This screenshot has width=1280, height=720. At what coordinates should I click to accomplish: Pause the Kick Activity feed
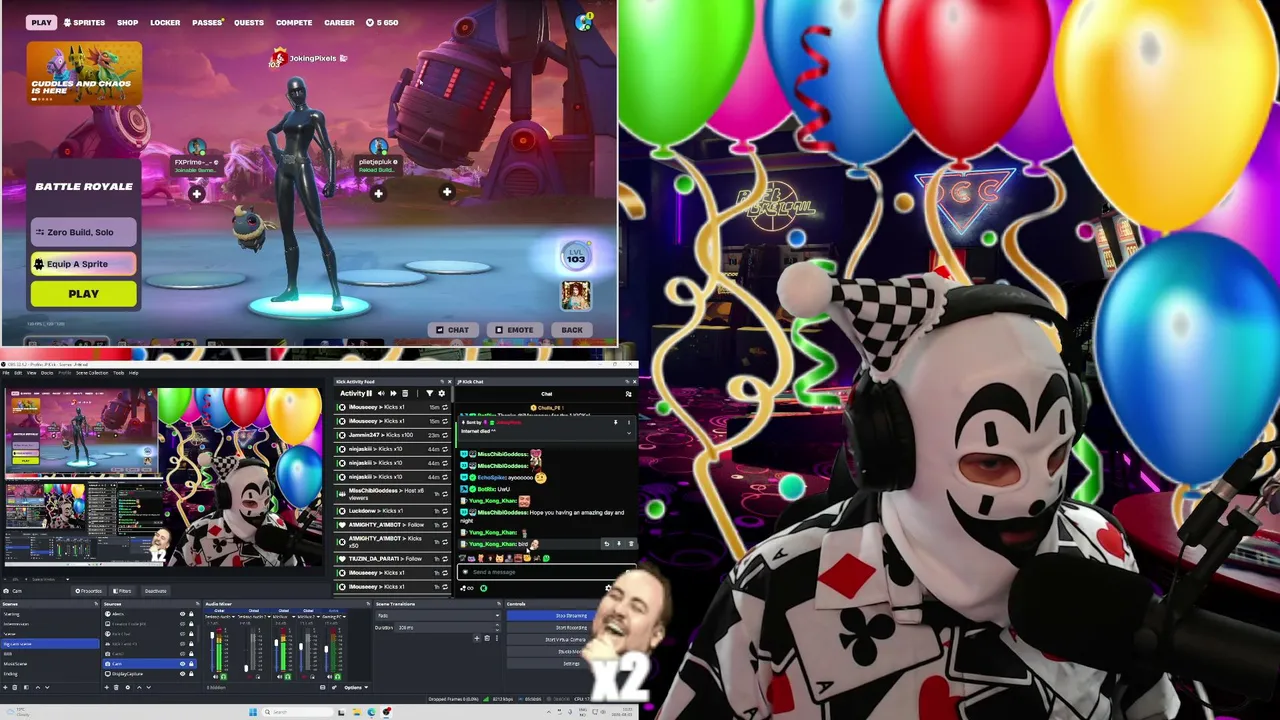click(x=369, y=394)
